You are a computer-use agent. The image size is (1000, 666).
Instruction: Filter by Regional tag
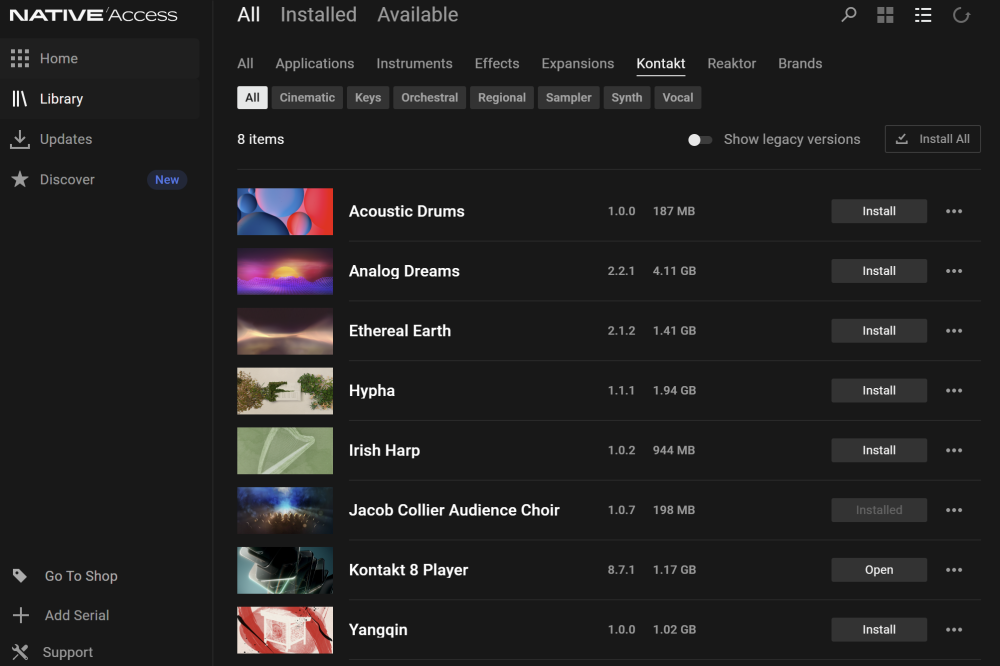[502, 98]
